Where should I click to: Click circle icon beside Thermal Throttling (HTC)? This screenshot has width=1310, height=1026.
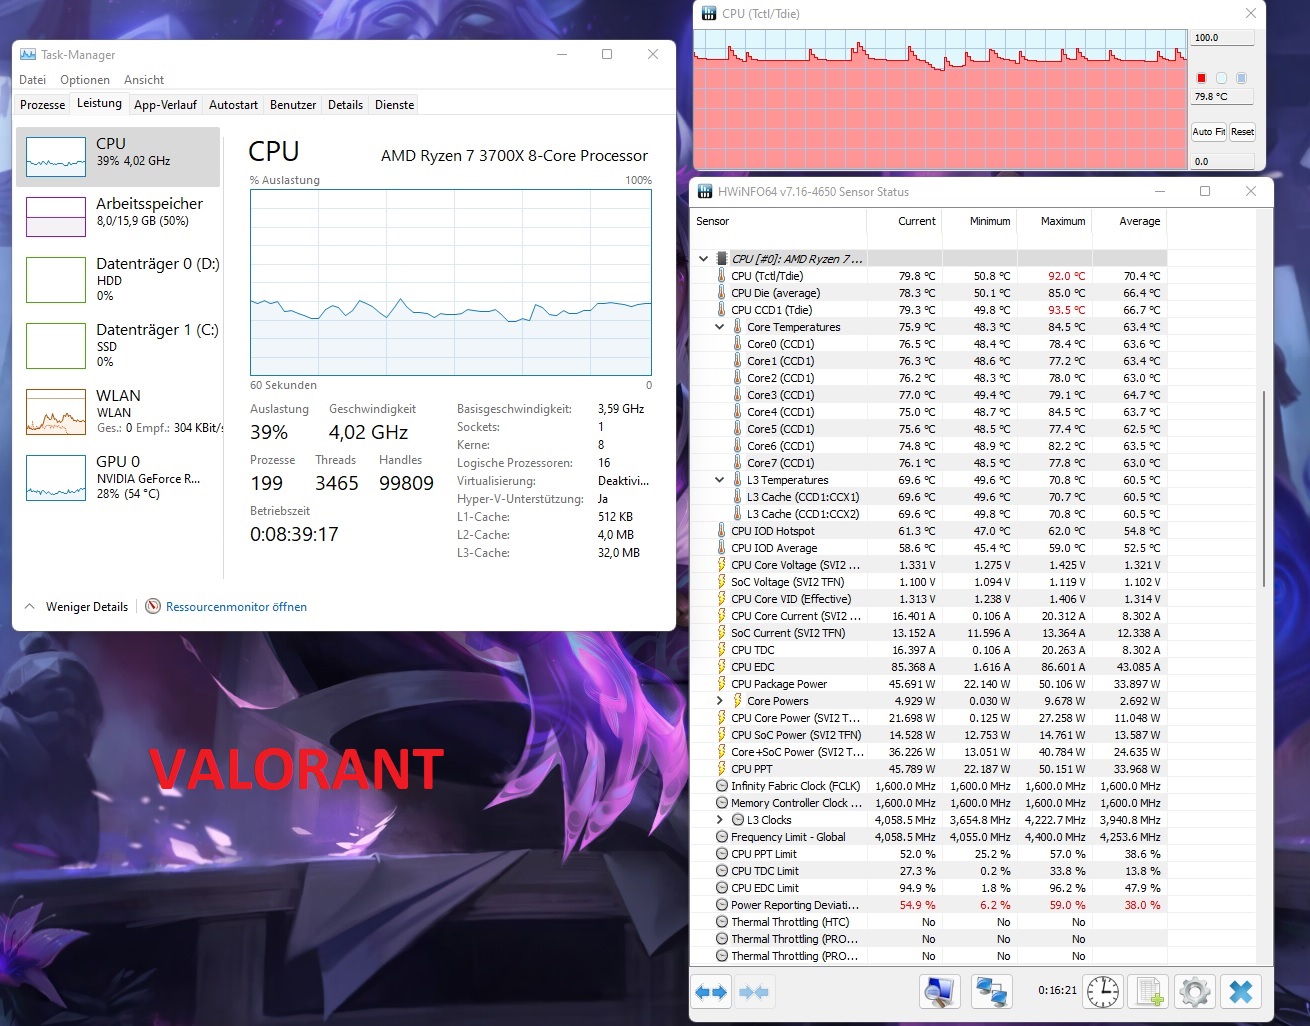coord(721,922)
